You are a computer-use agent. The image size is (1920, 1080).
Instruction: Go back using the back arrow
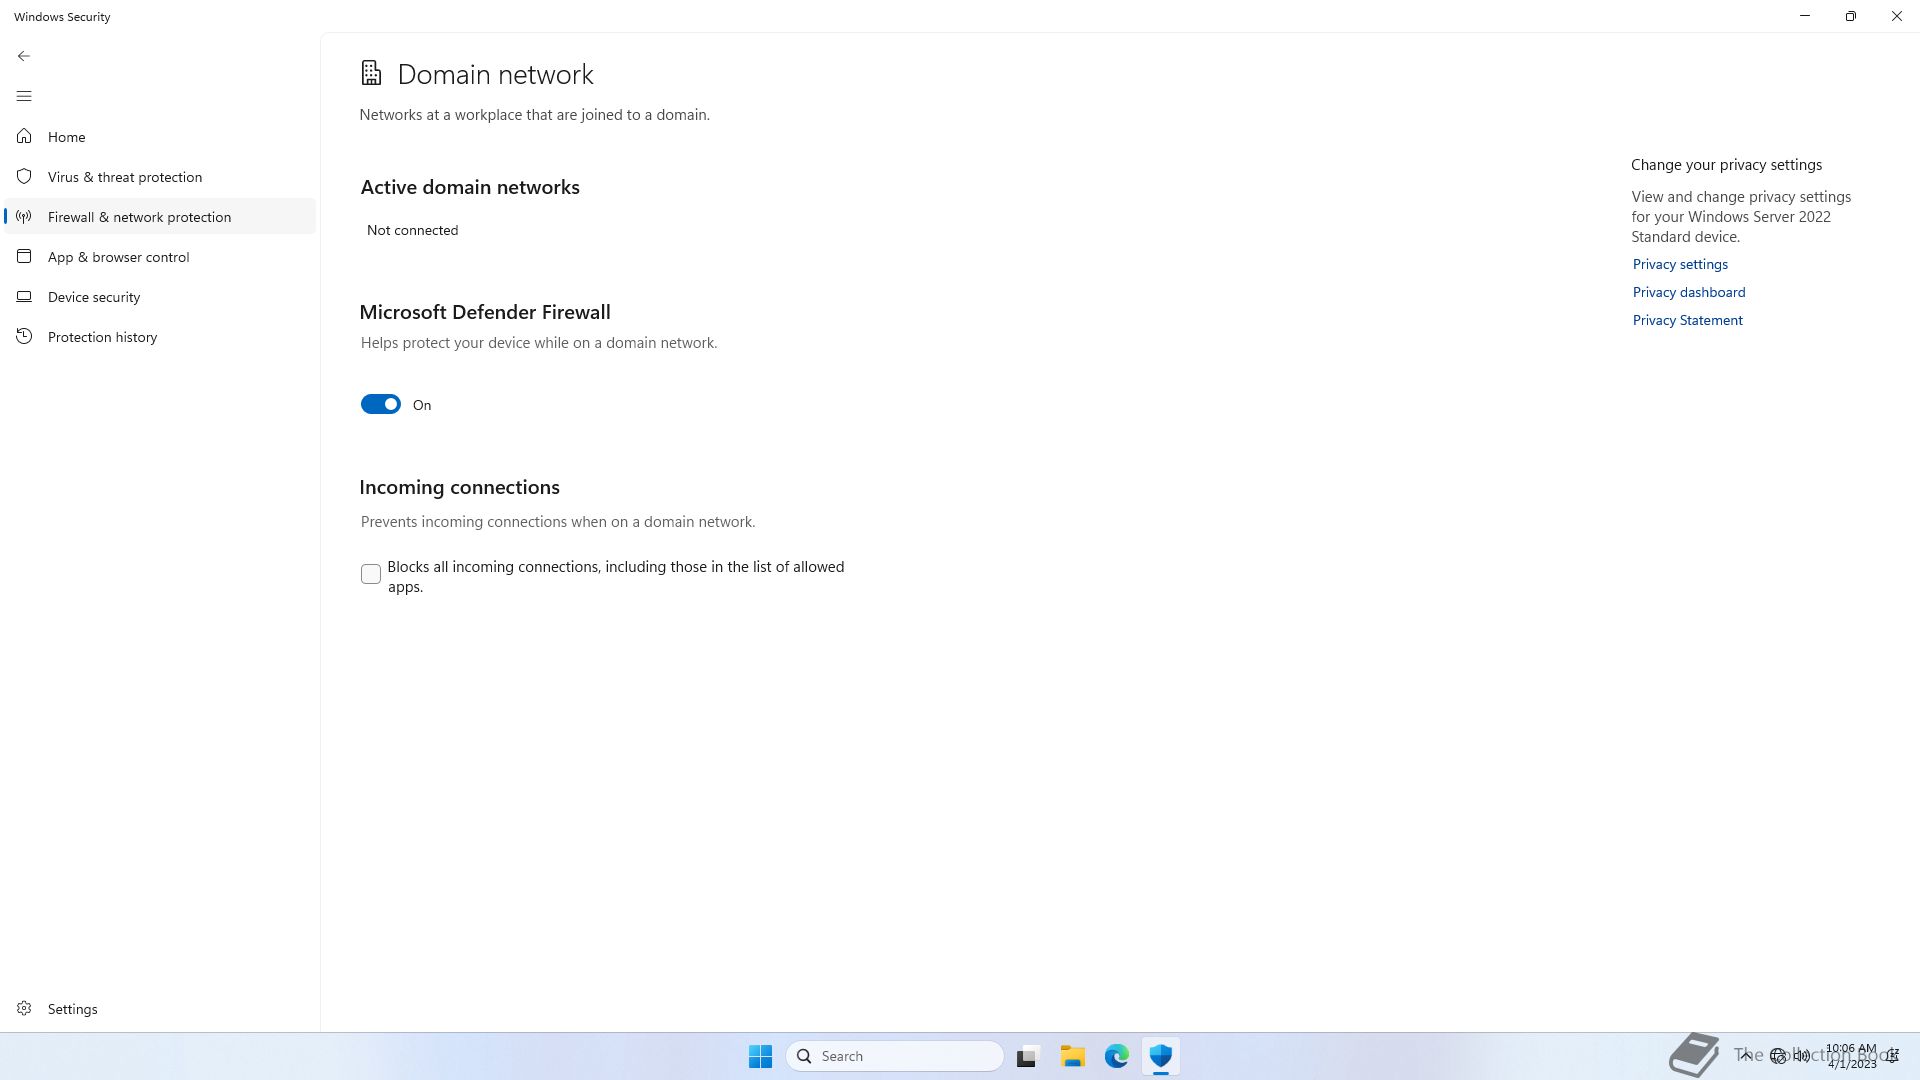pyautogui.click(x=24, y=56)
